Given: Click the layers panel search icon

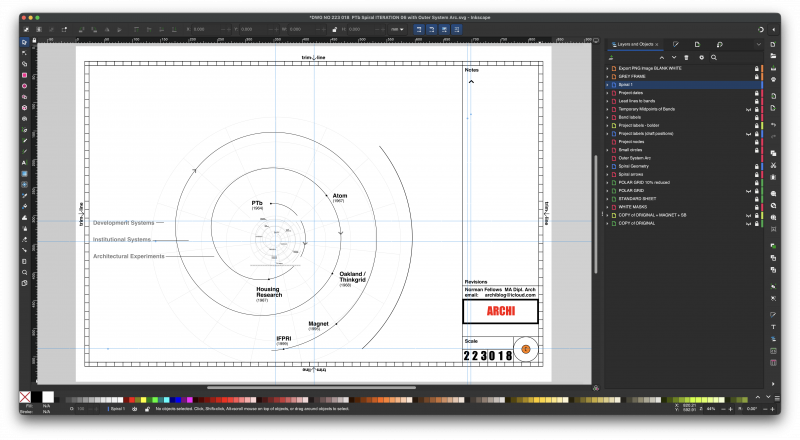Looking at the screenshot, I should click(x=713, y=57).
